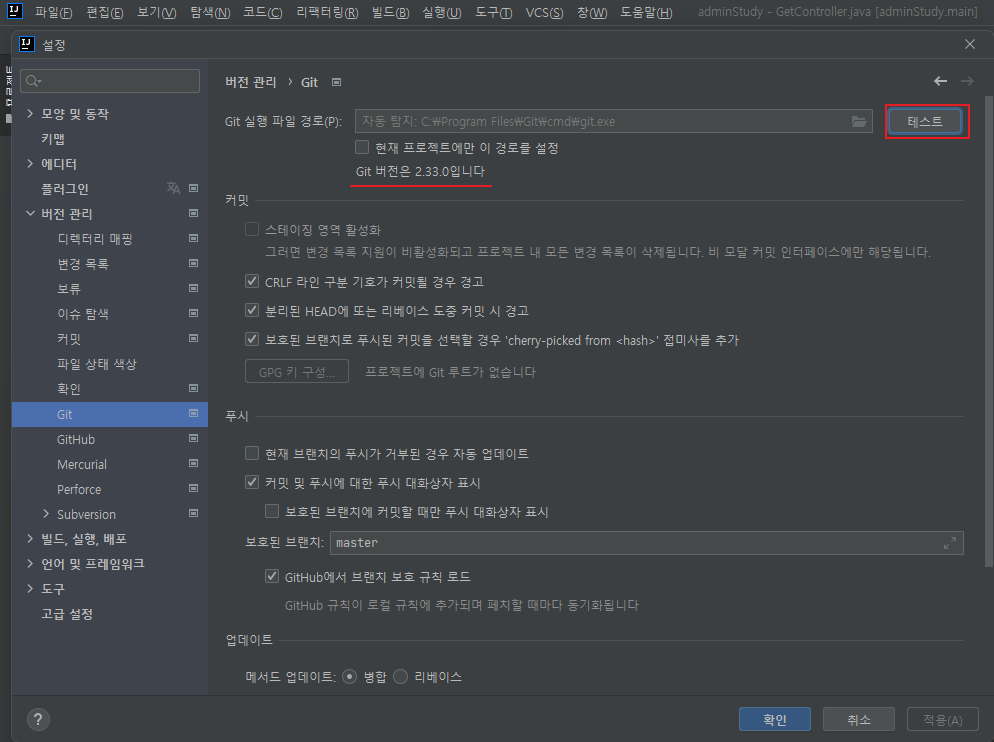
Task: Toggle 보호된 브랜치에 커밋할 때만 checkbox
Action: [x=272, y=511]
